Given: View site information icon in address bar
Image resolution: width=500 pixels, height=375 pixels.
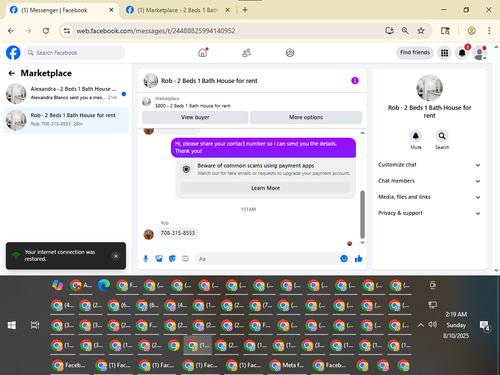Looking at the screenshot, I should click(x=67, y=31).
